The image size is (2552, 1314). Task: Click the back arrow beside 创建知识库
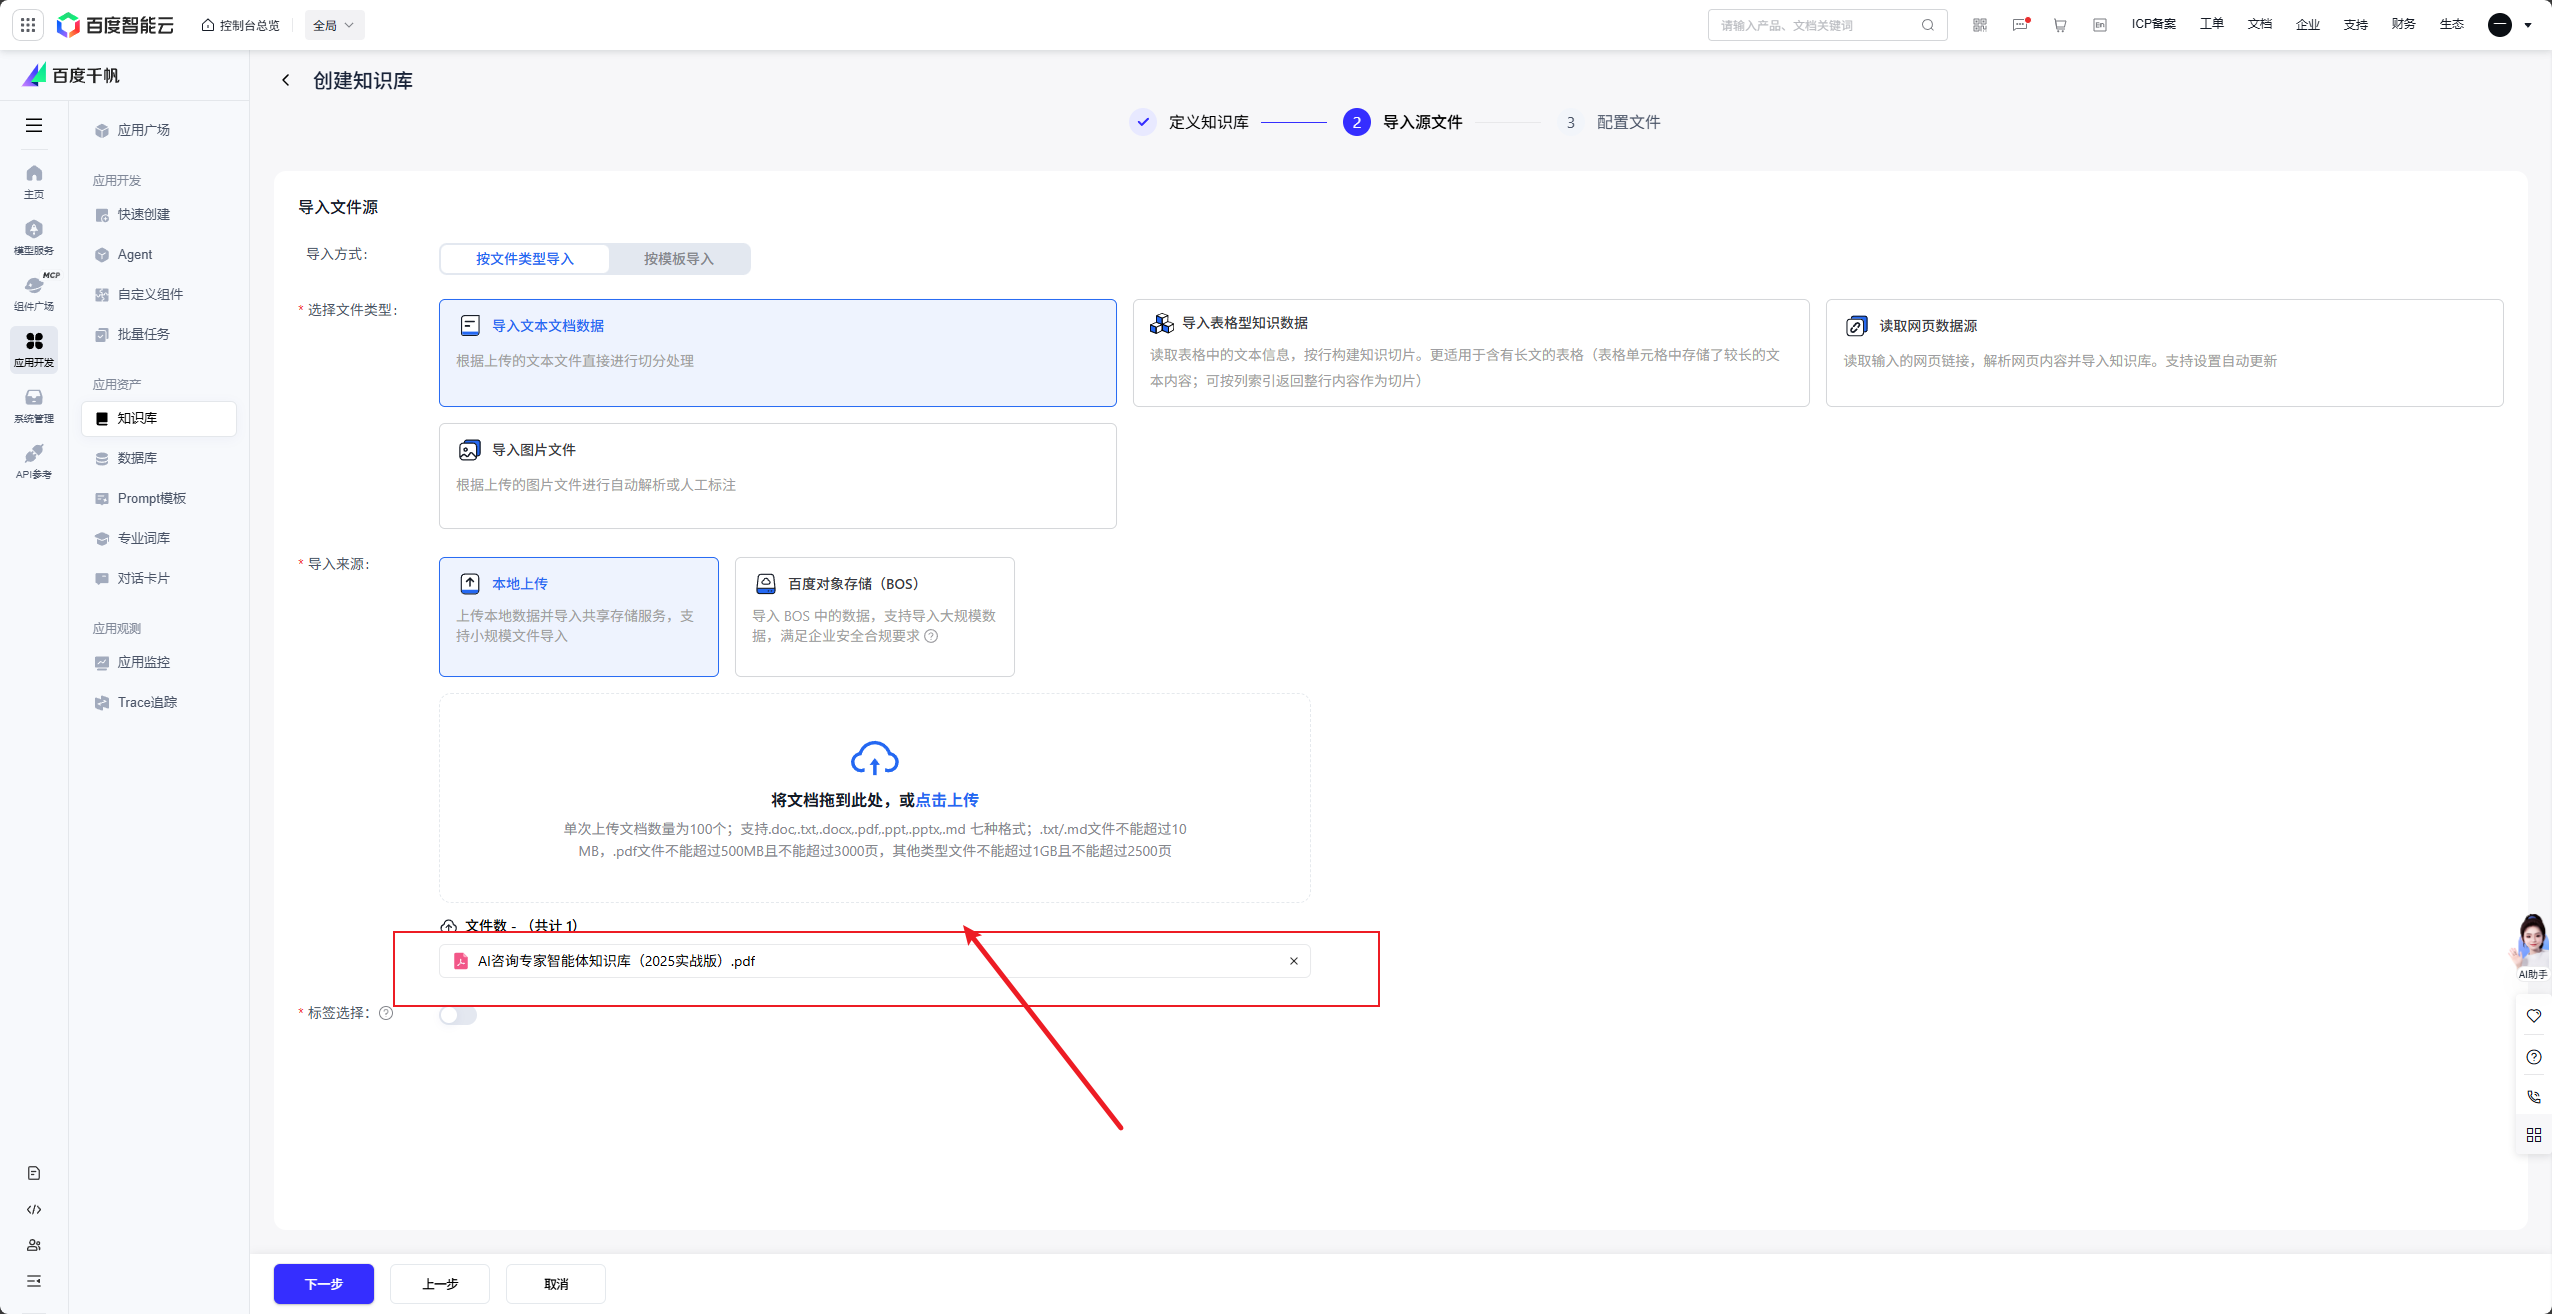[x=286, y=80]
